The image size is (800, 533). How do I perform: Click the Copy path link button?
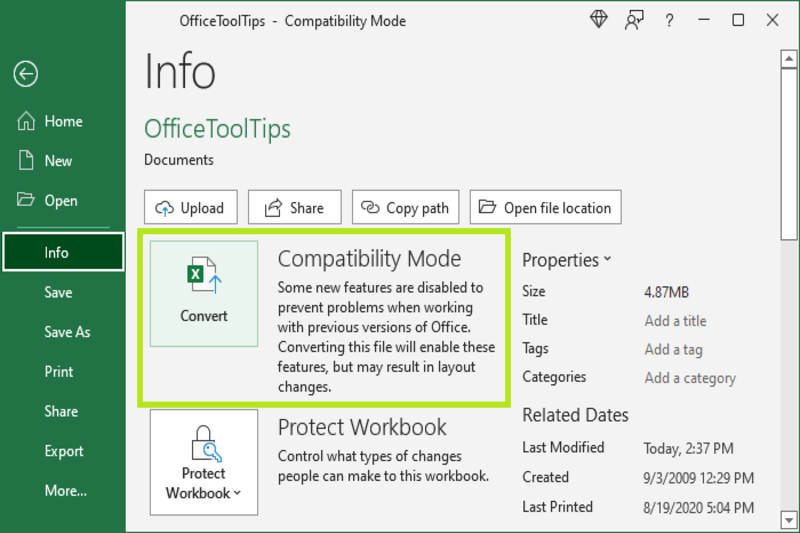pos(405,208)
